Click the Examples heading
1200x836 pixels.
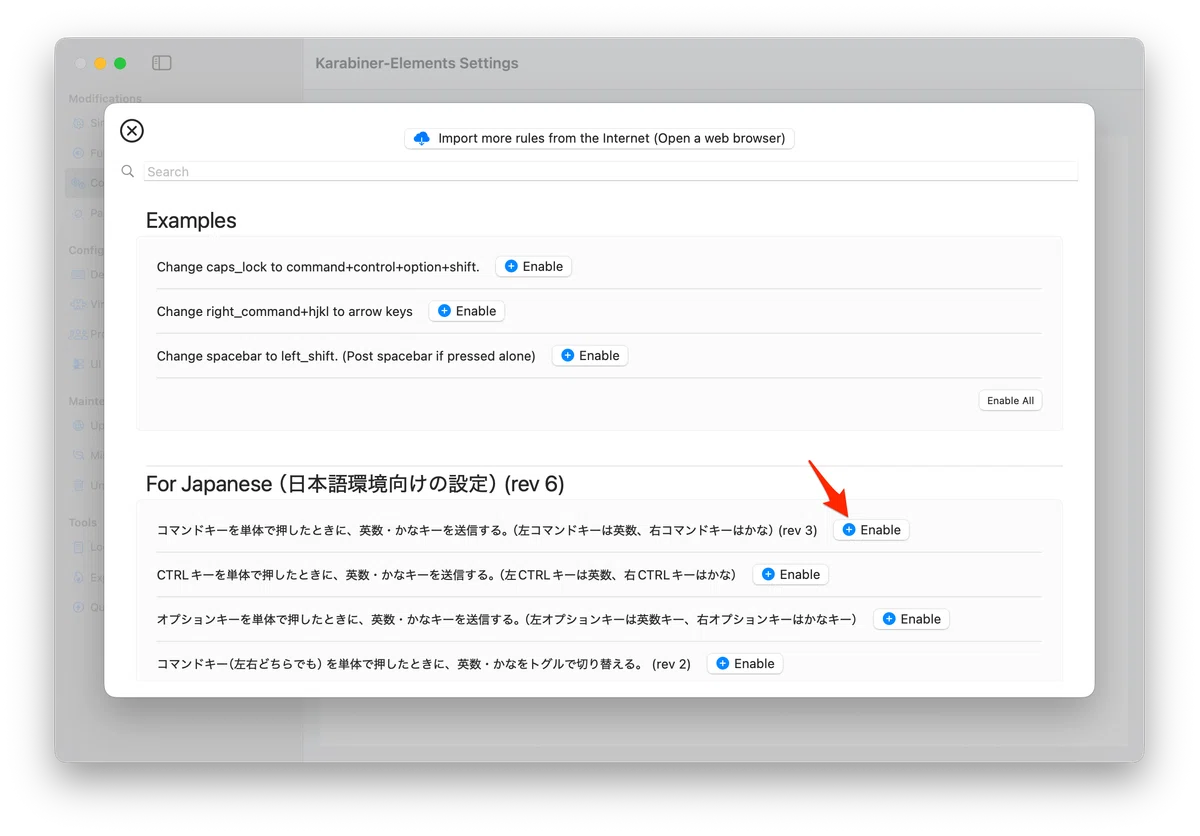pos(191,220)
